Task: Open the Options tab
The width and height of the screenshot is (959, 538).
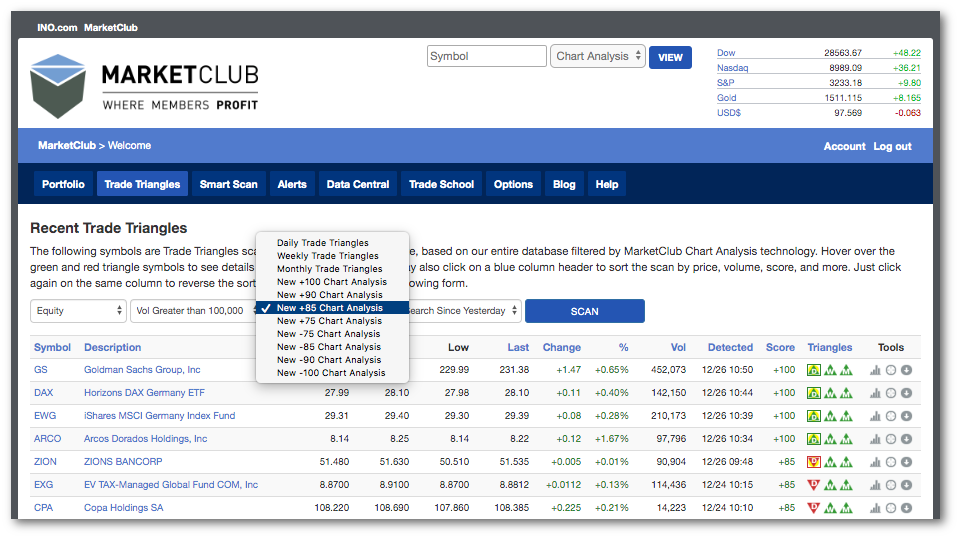Action: coord(513,184)
